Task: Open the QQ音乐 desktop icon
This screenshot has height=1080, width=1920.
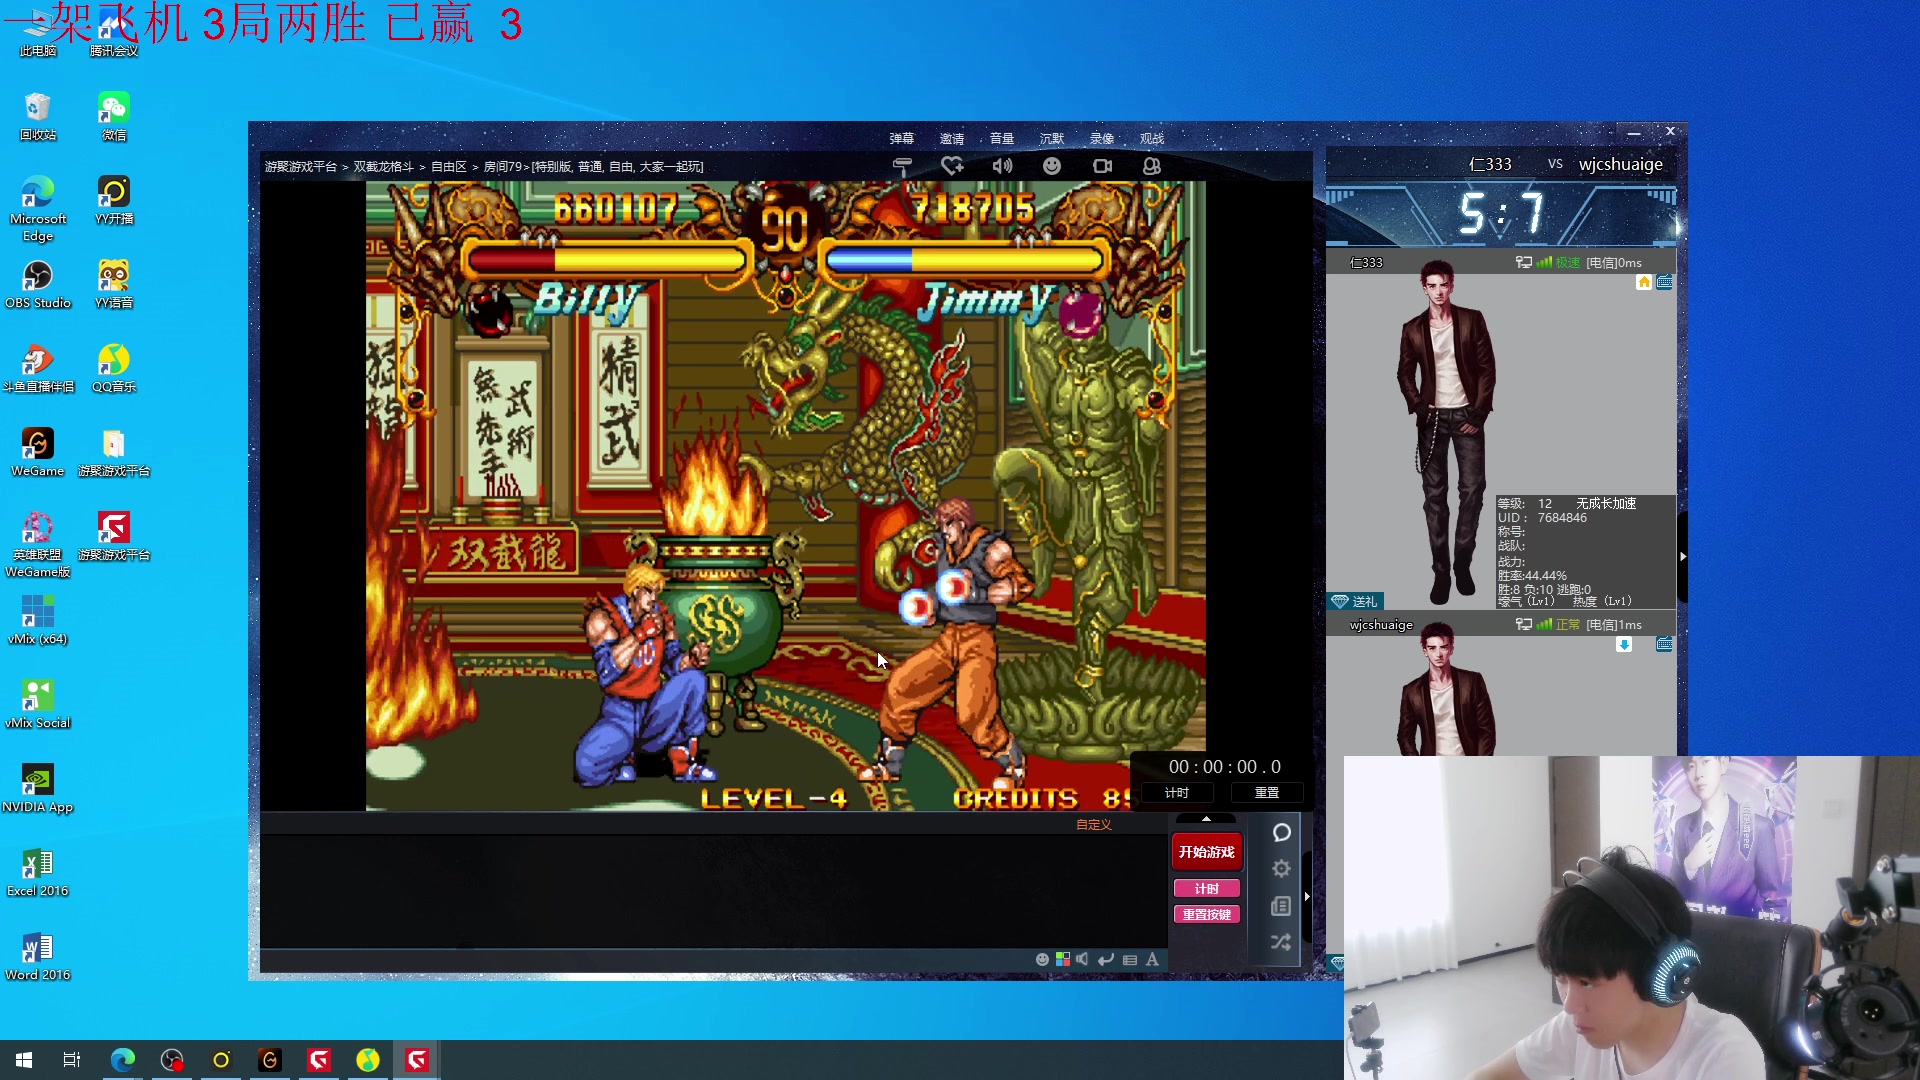Action: (x=114, y=369)
